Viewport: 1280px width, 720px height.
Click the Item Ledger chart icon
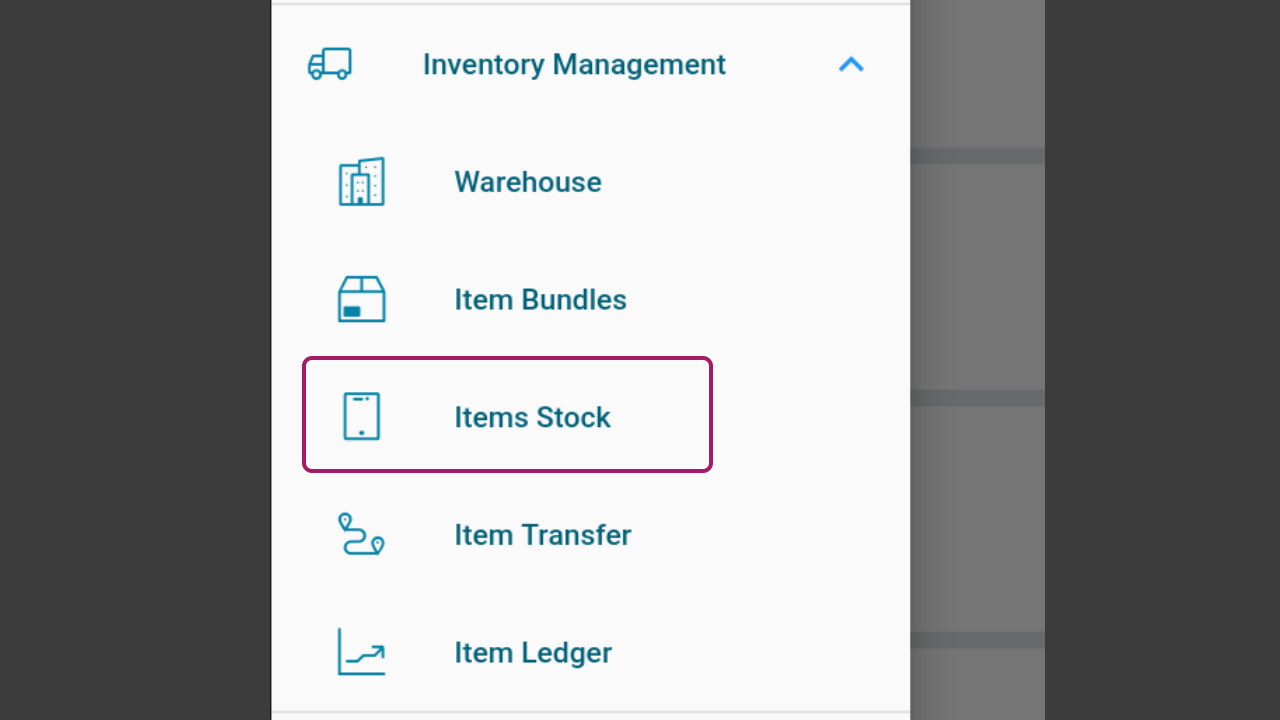[x=361, y=652]
